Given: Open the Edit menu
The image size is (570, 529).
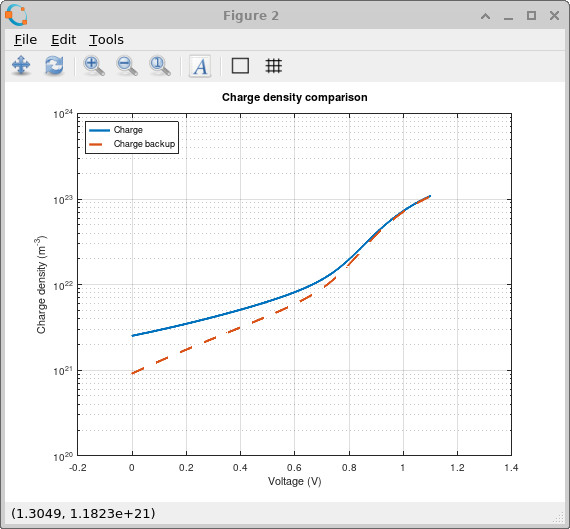Looking at the screenshot, I should pos(63,40).
